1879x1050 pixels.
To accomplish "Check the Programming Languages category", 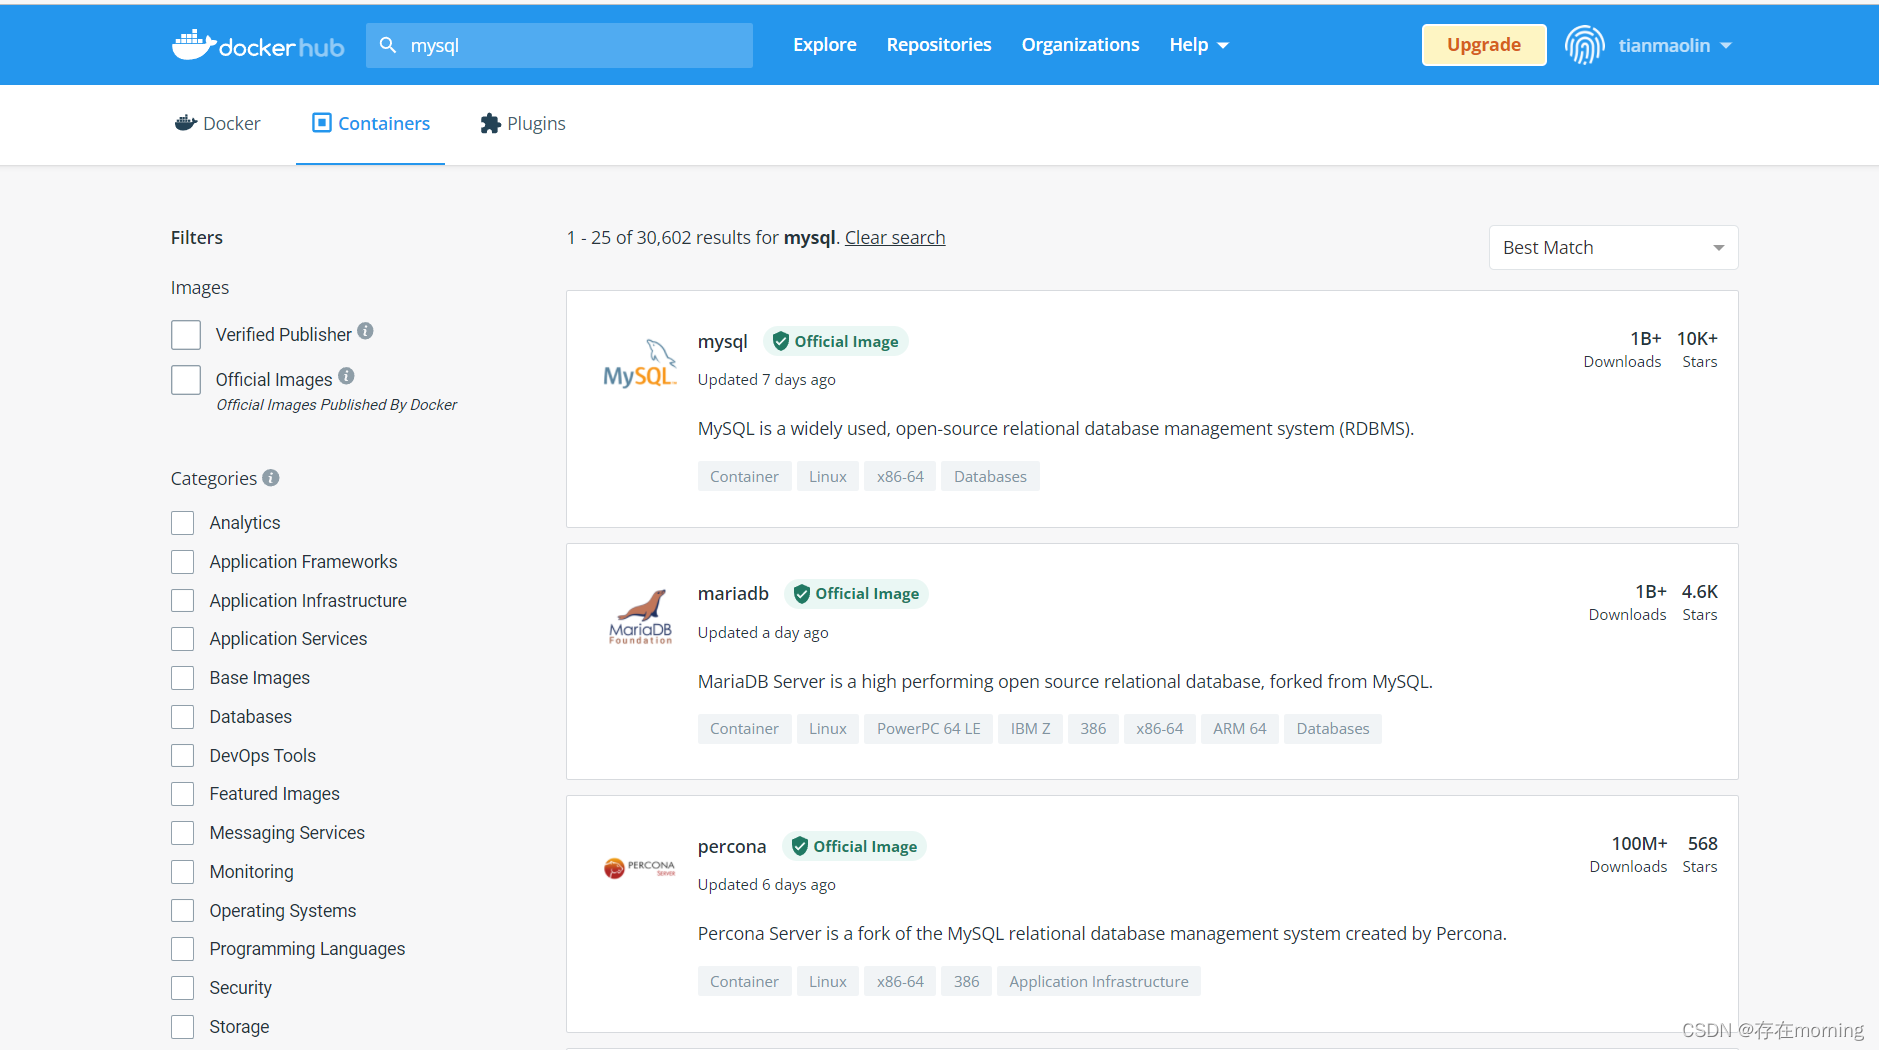I will point(182,949).
